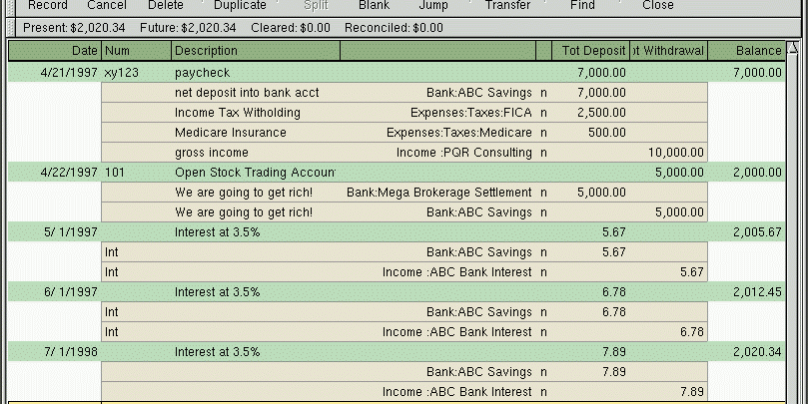Viewport: 808px width, 404px height.
Task: Jump to a blank transaction with Blank
Action: 373,6
